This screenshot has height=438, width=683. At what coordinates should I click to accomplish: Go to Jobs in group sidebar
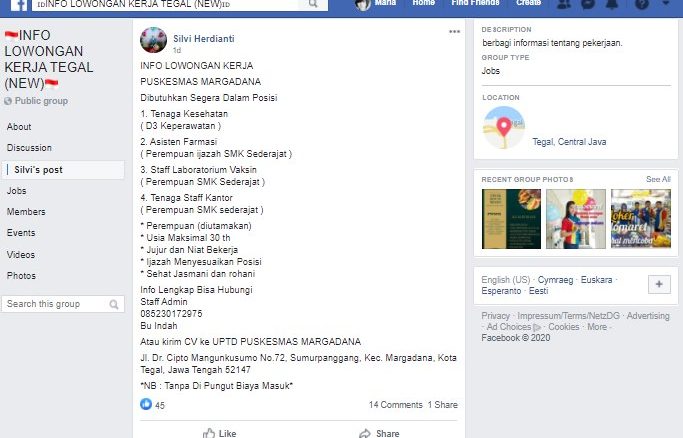click(x=17, y=191)
